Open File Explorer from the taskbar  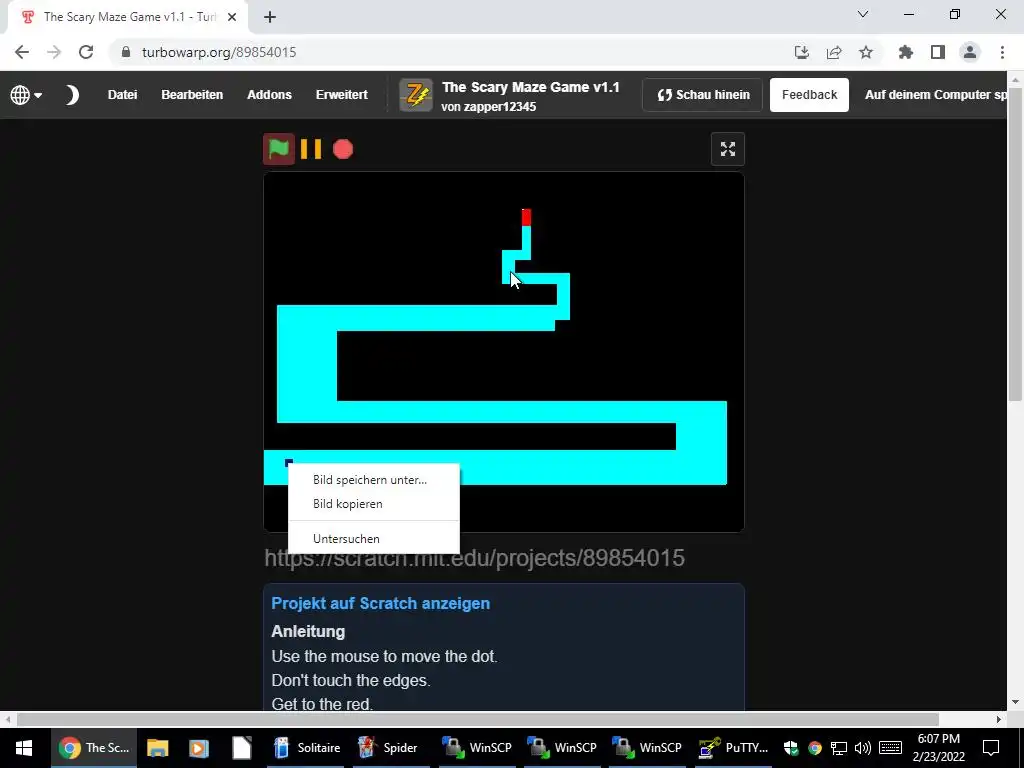(x=157, y=748)
